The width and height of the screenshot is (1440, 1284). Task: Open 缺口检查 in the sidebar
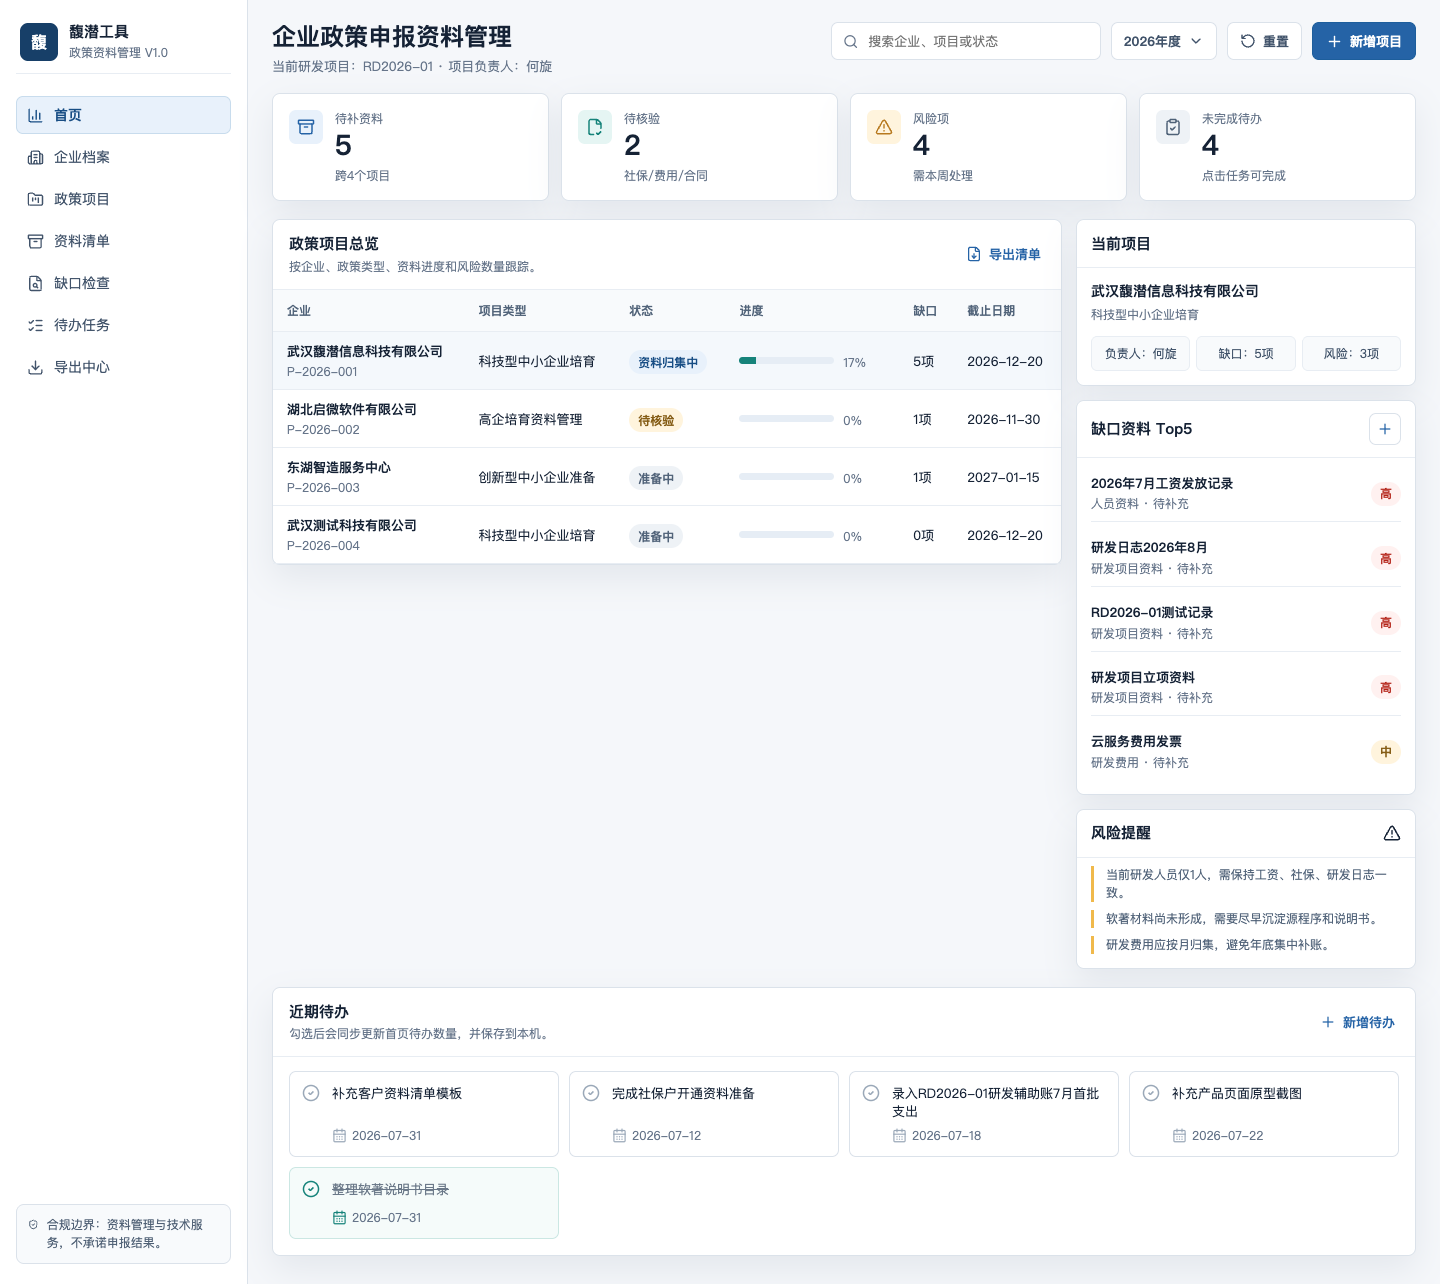(123, 283)
